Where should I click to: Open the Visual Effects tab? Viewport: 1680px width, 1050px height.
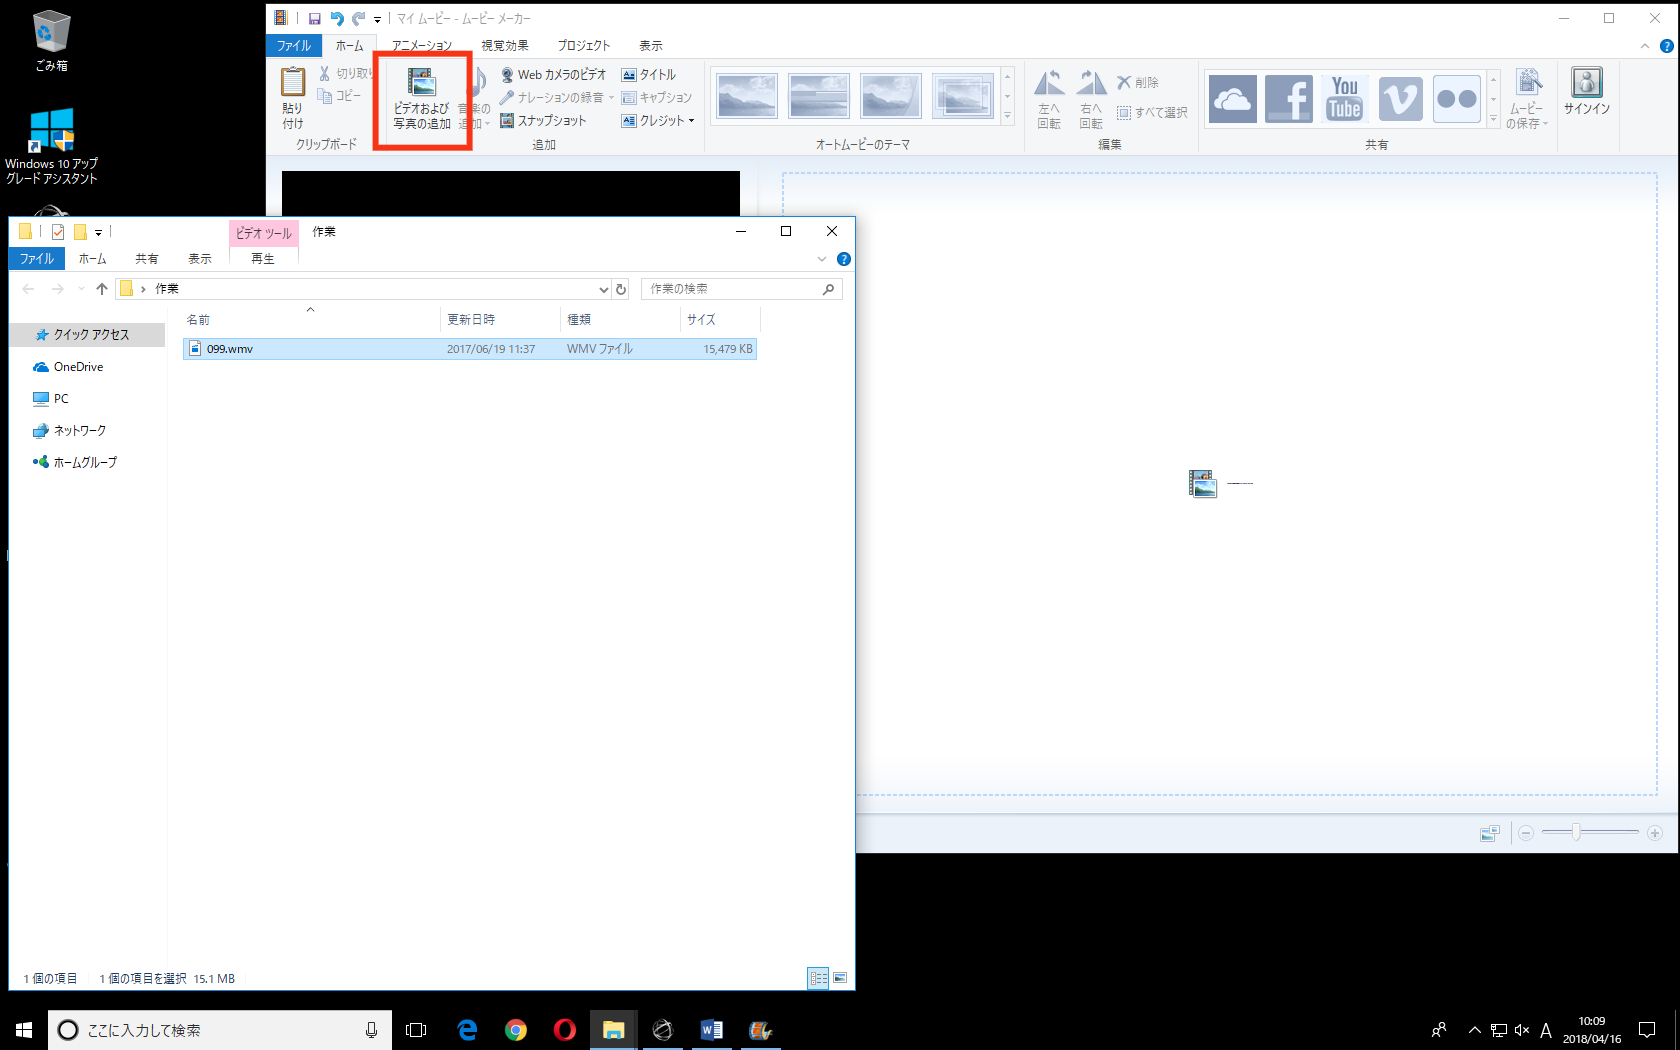[504, 46]
